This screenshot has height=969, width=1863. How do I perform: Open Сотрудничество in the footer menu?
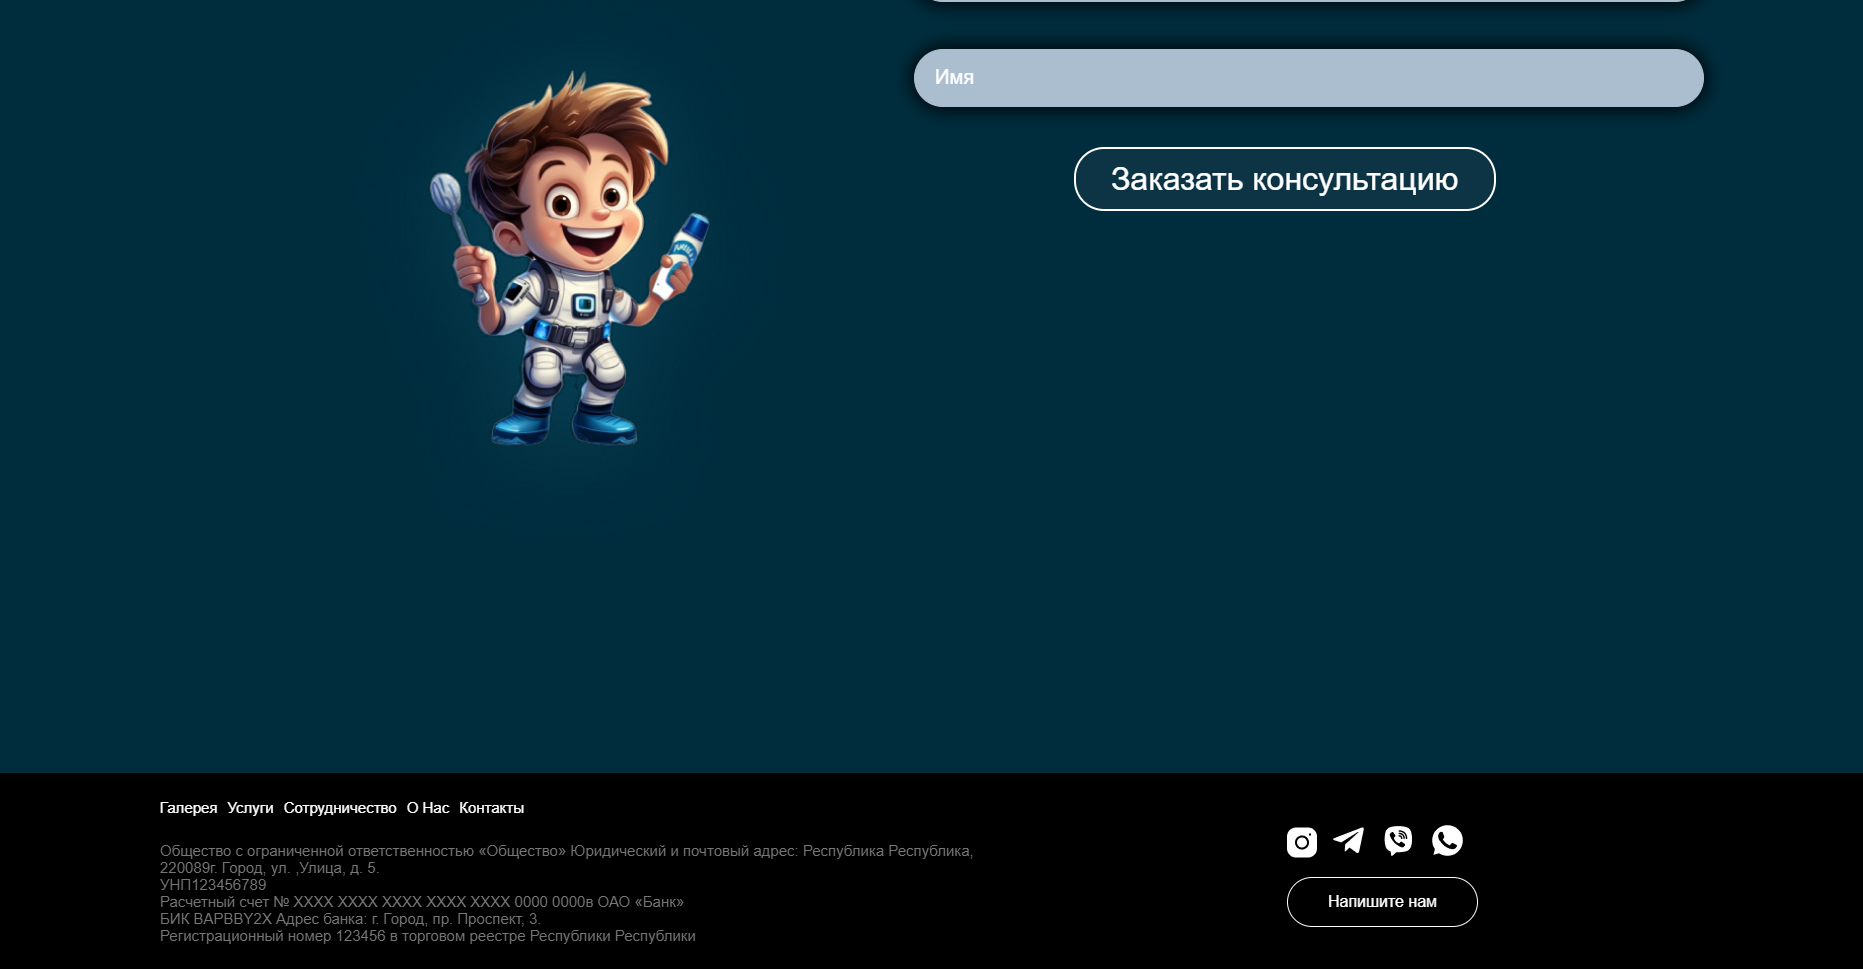click(x=340, y=808)
